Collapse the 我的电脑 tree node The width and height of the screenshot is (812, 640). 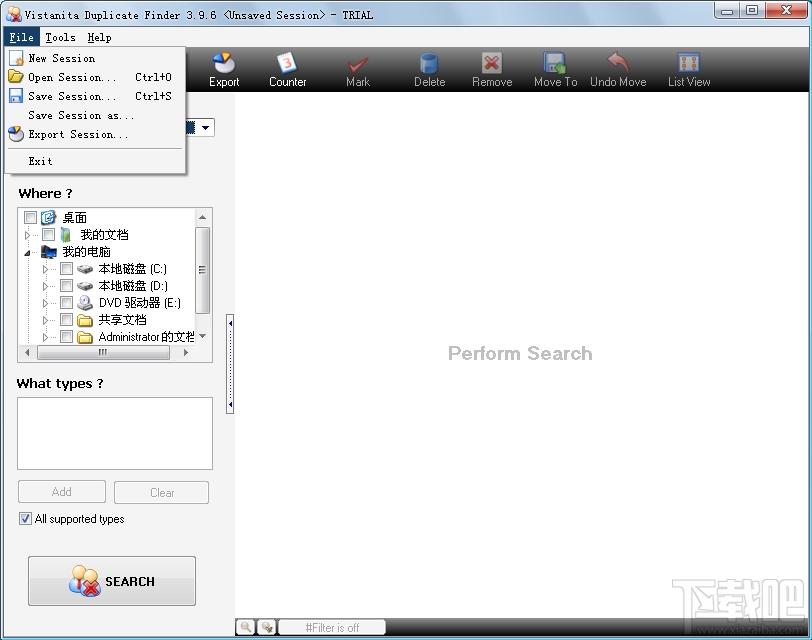pos(27,253)
